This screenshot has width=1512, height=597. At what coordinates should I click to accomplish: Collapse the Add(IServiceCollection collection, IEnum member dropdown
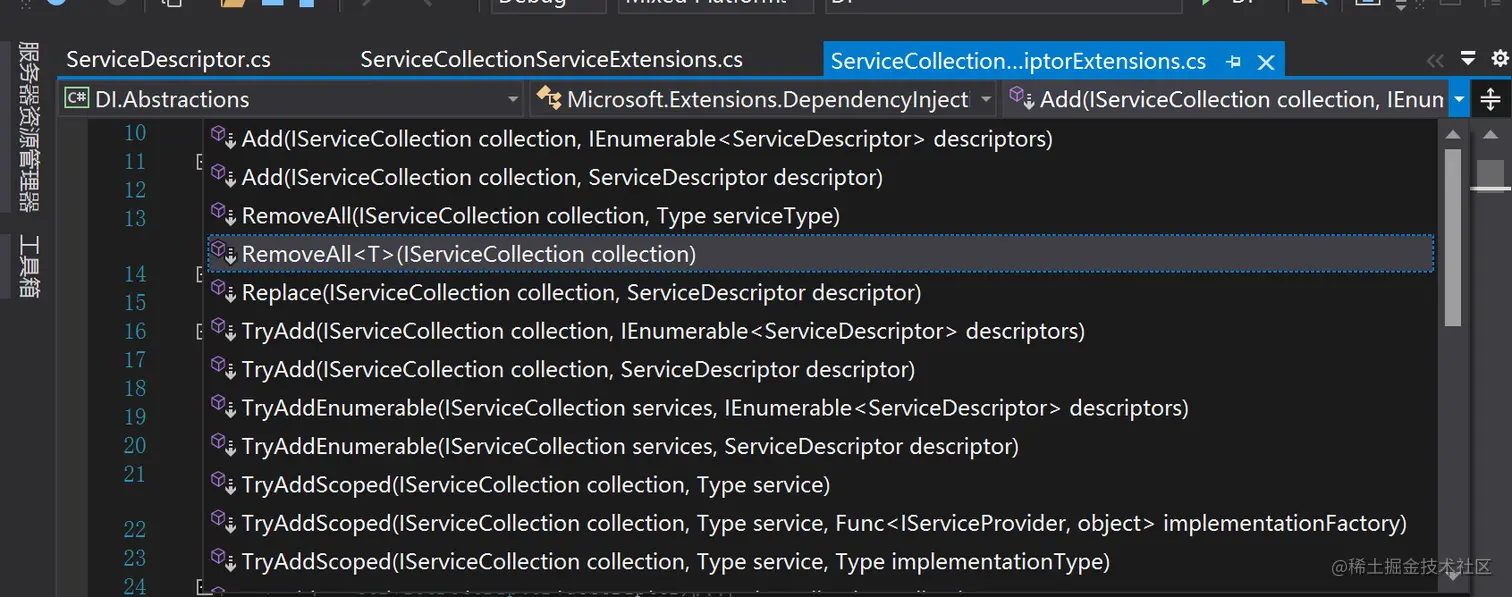point(1460,99)
